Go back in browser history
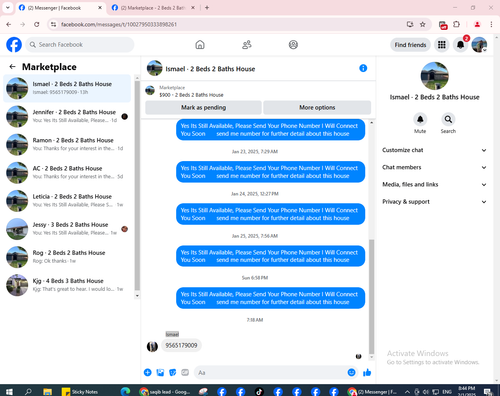 coord(9,24)
